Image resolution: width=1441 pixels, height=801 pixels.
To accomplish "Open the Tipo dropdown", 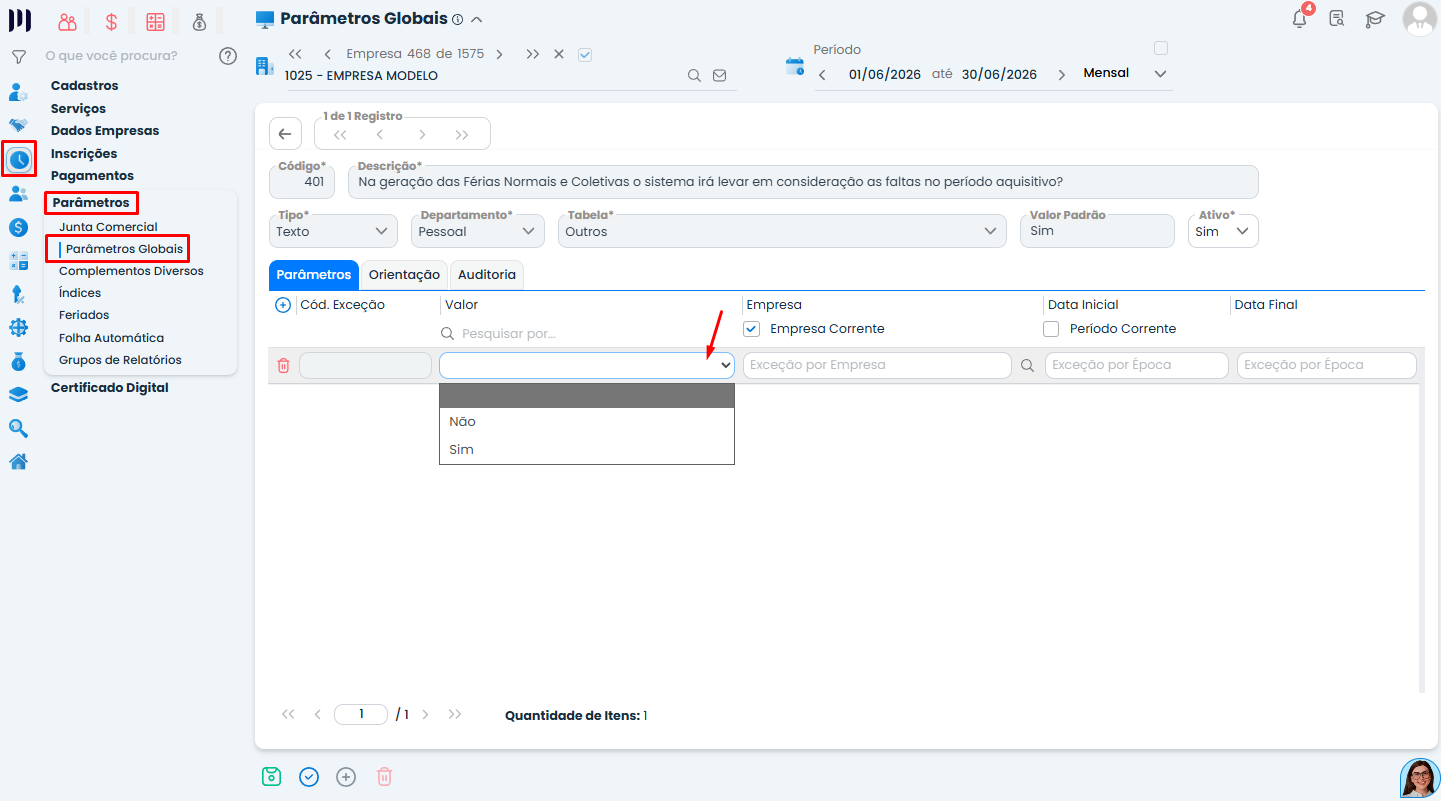I will [333, 231].
